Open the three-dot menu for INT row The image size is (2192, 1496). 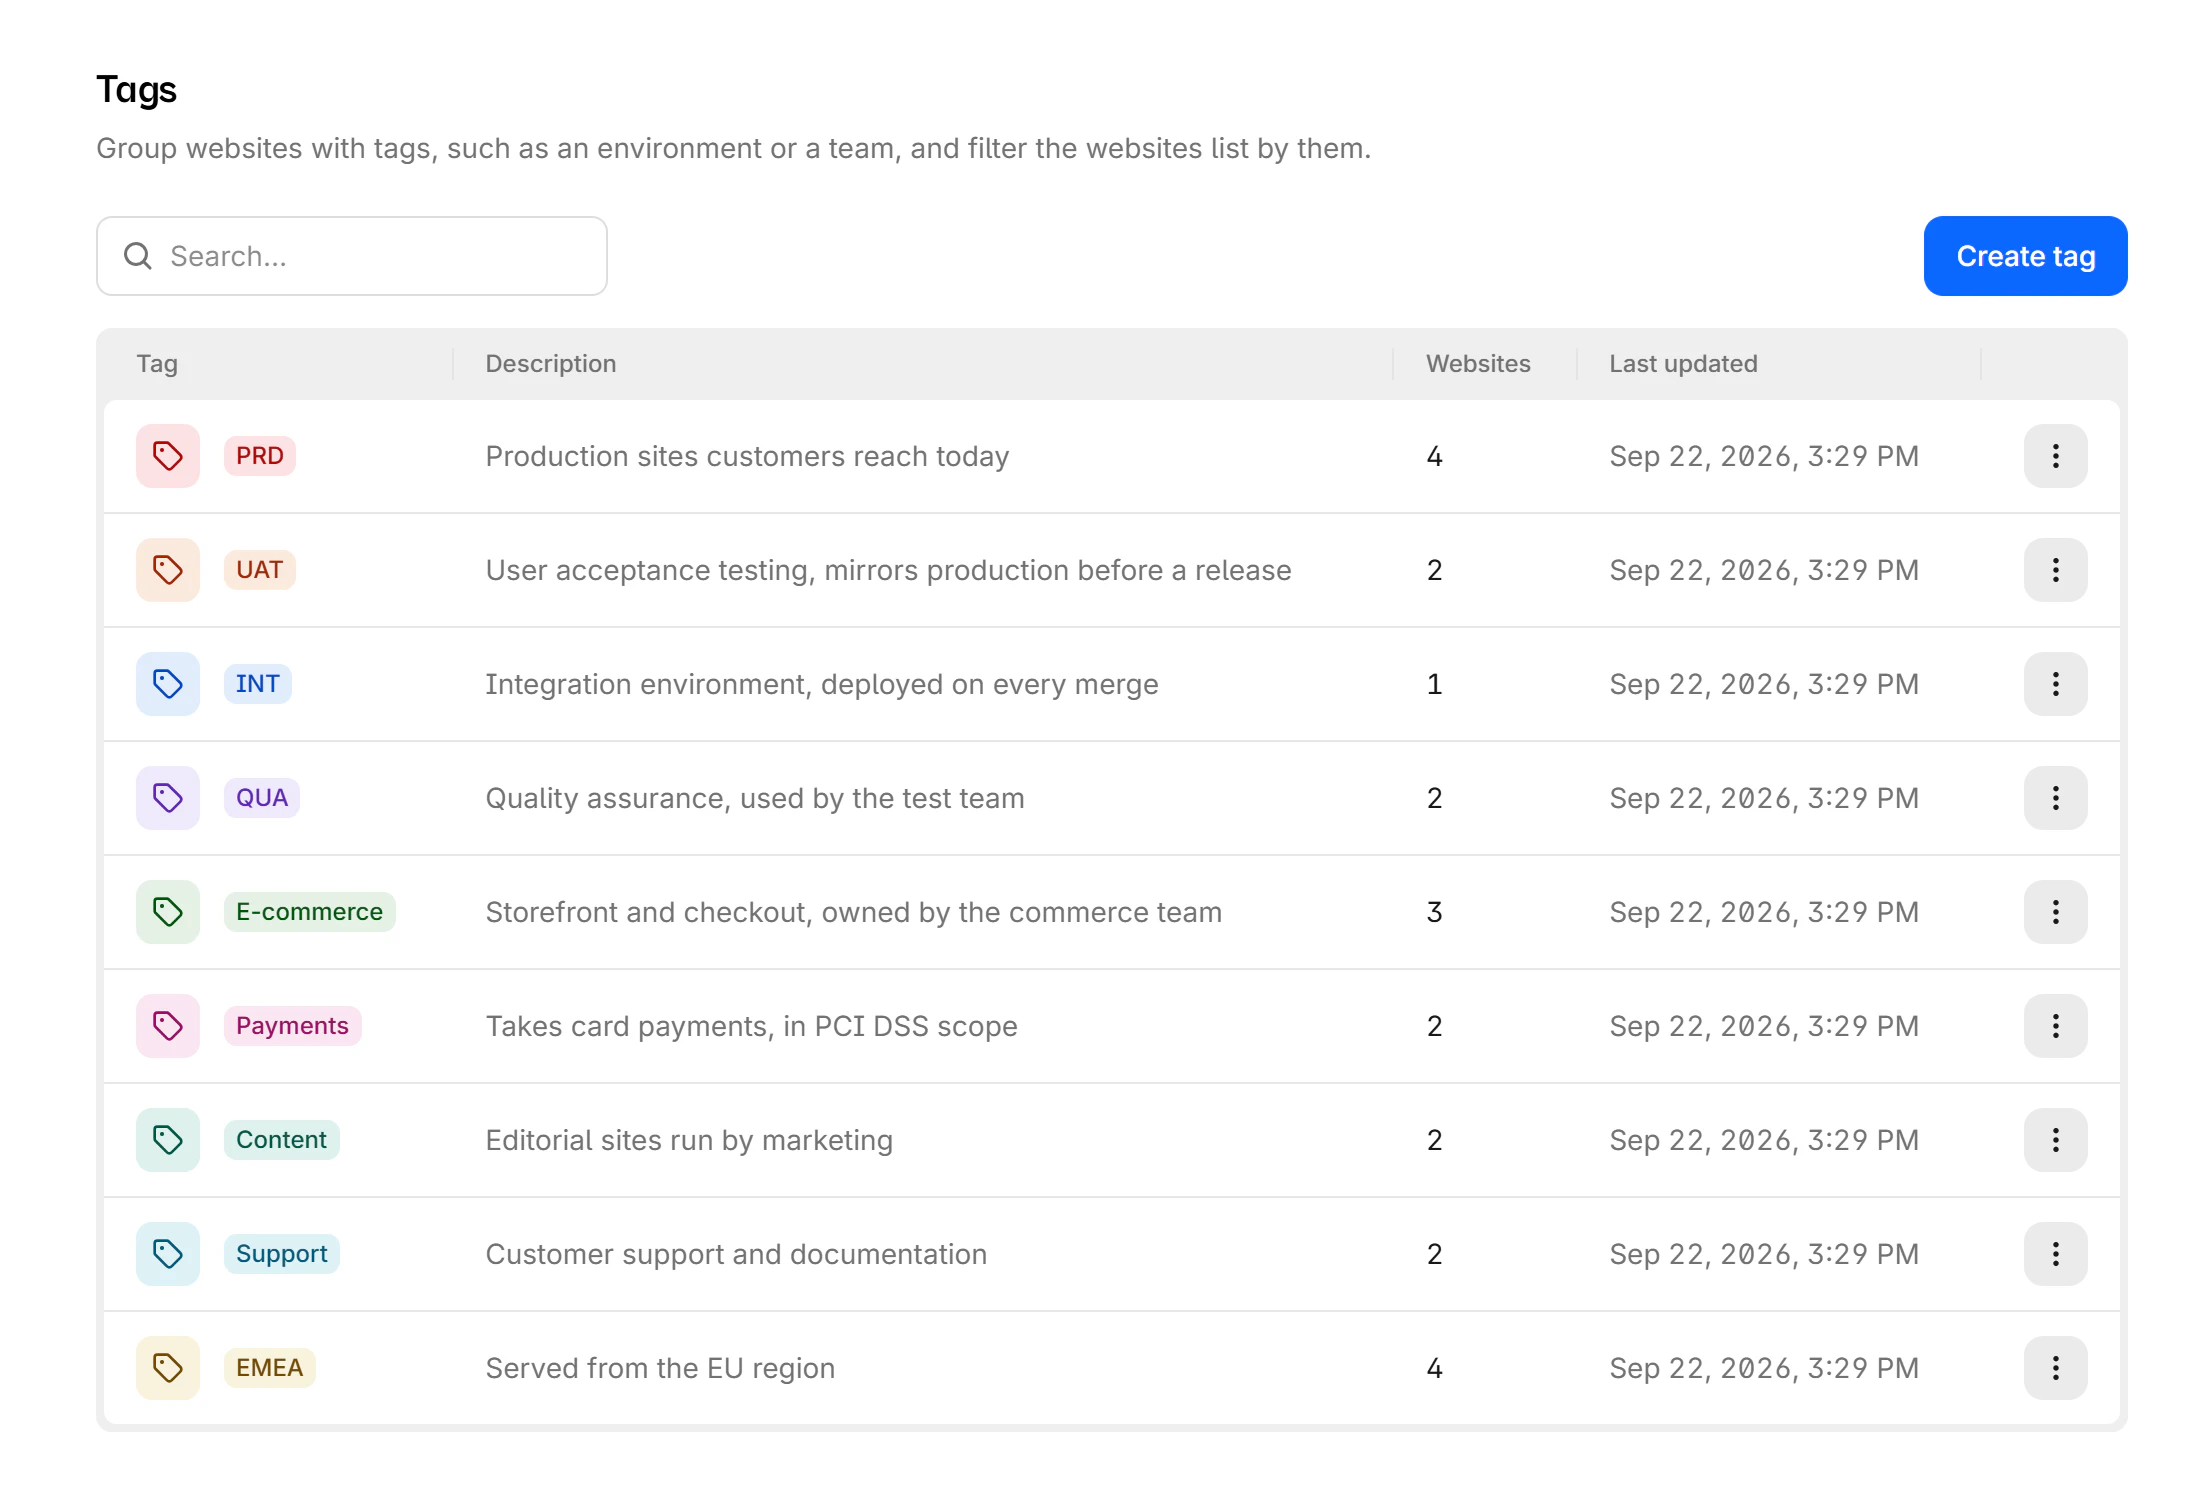point(2056,684)
